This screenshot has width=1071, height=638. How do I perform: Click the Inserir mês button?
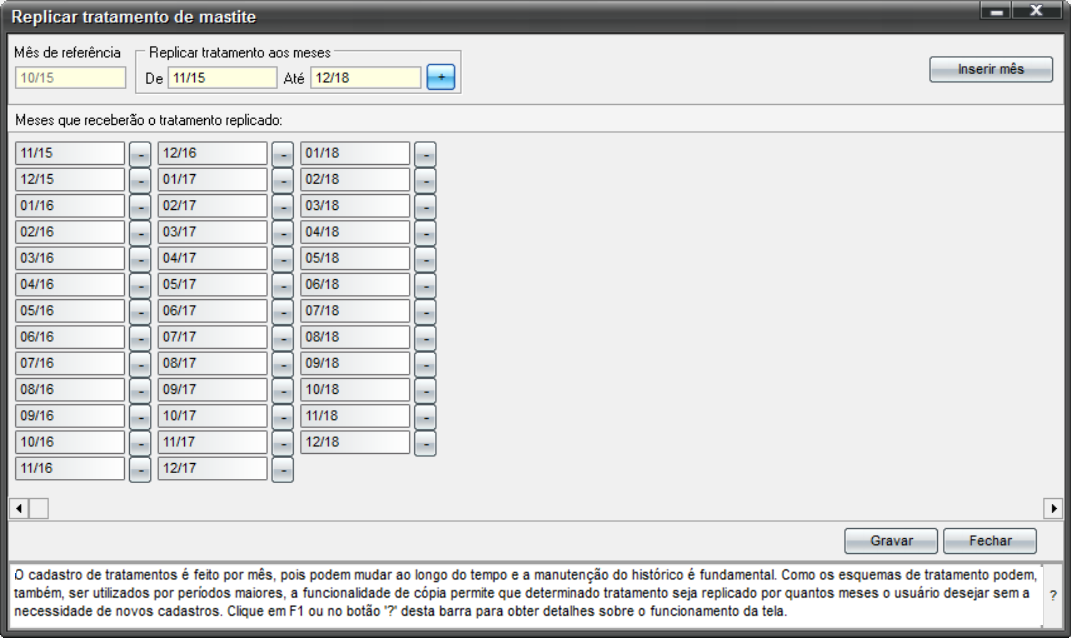pyautogui.click(x=990, y=69)
